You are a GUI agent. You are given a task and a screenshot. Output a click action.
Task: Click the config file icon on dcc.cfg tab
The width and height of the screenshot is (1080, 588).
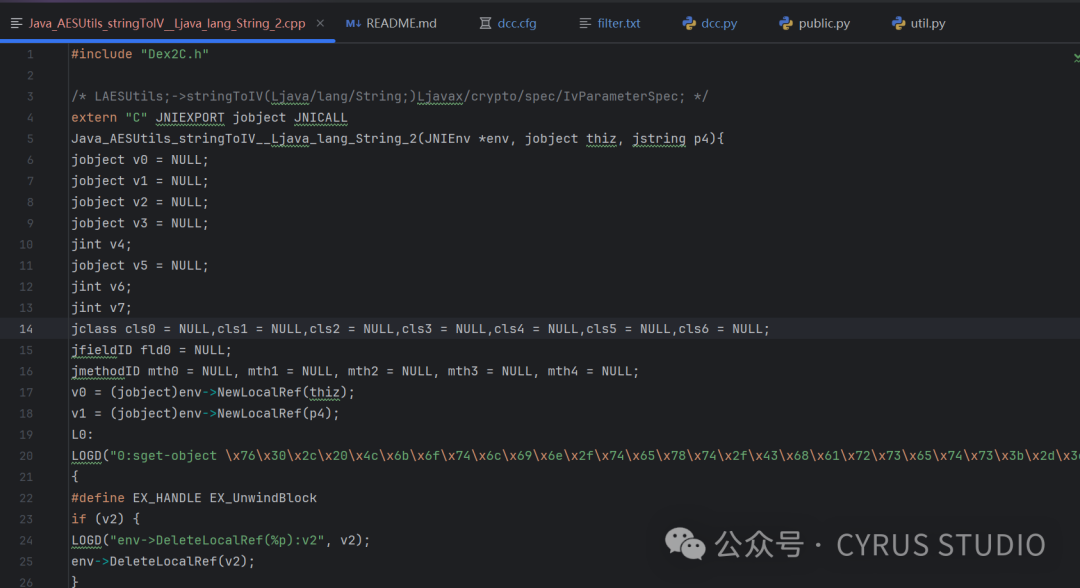click(x=486, y=23)
